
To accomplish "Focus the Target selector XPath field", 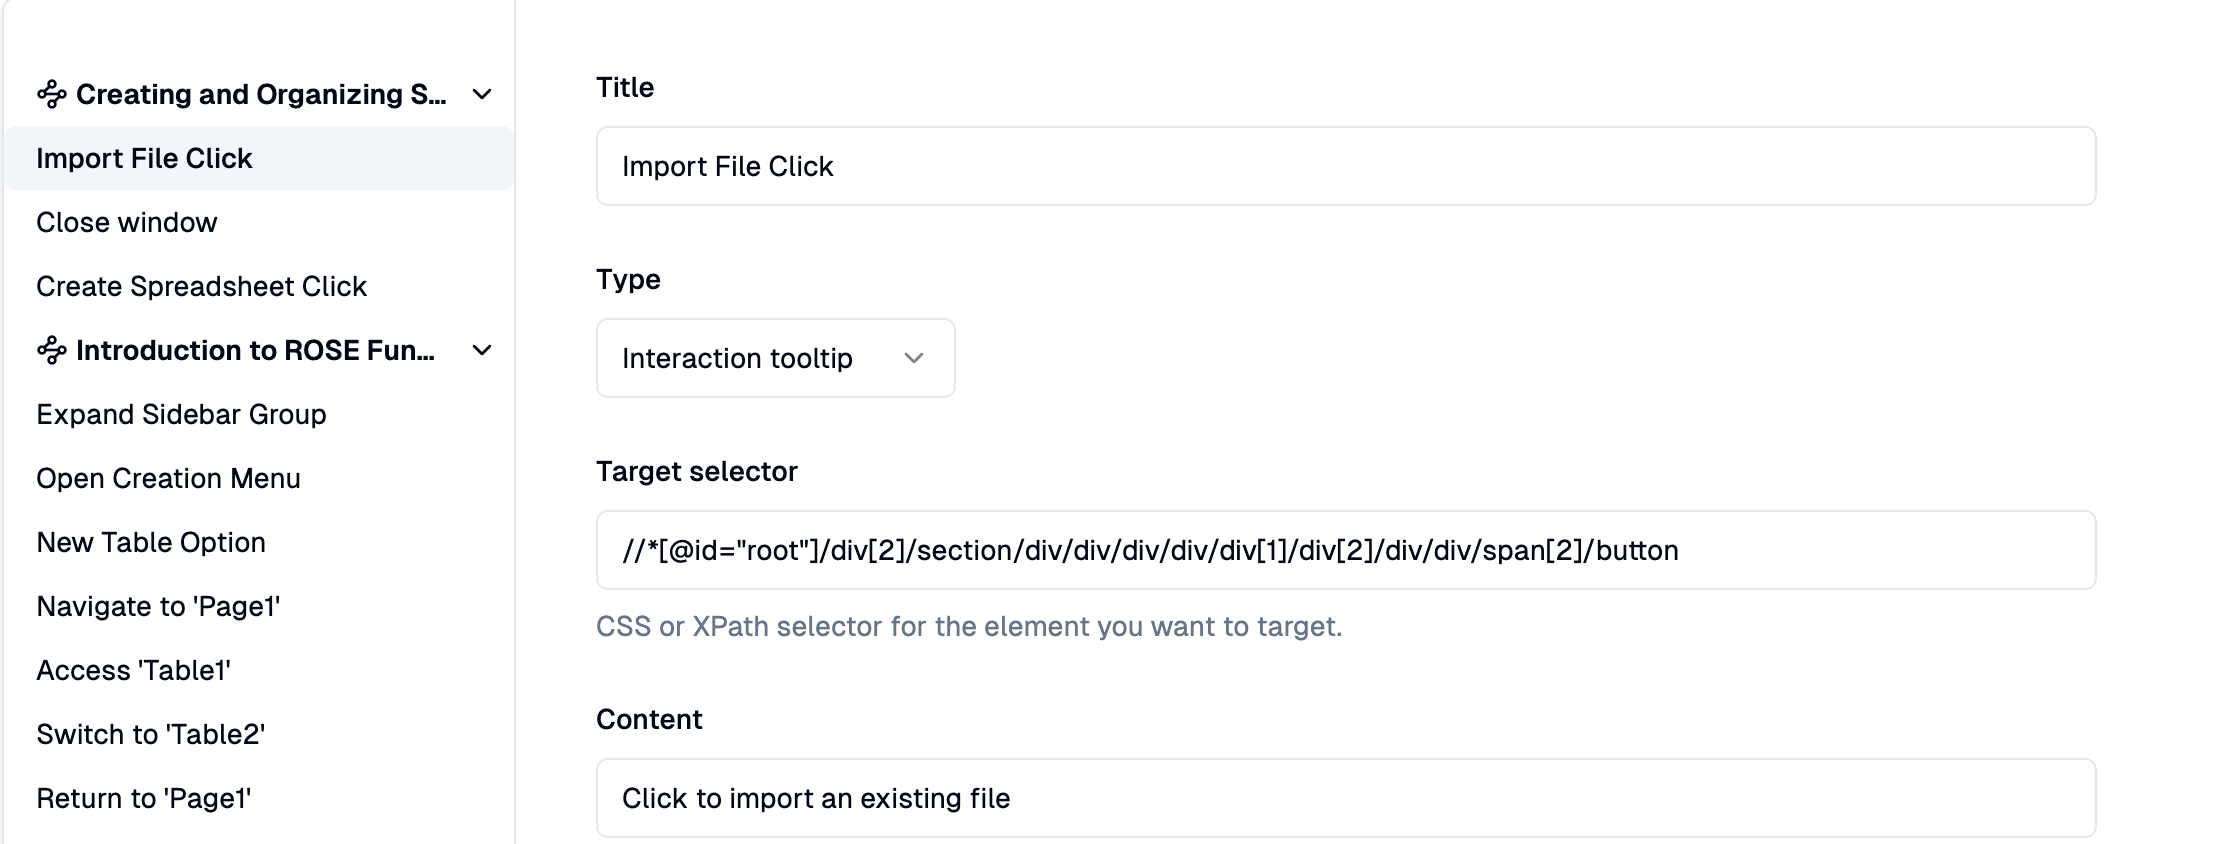I will (x=1346, y=550).
